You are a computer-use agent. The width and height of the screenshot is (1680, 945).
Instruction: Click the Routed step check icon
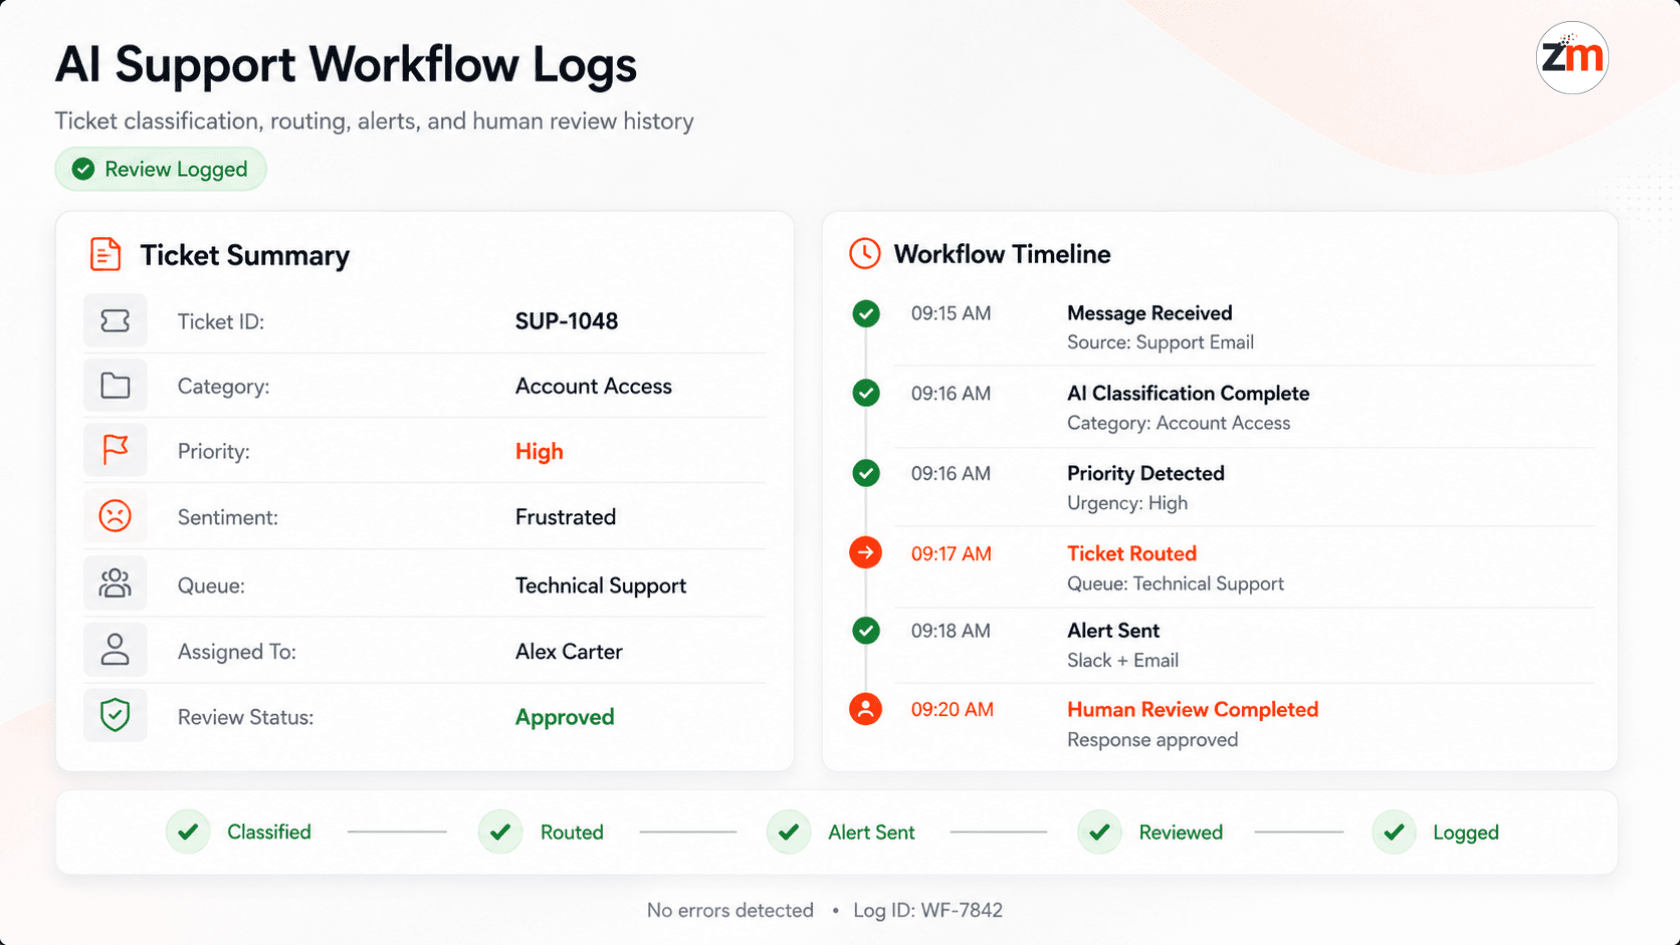point(501,832)
